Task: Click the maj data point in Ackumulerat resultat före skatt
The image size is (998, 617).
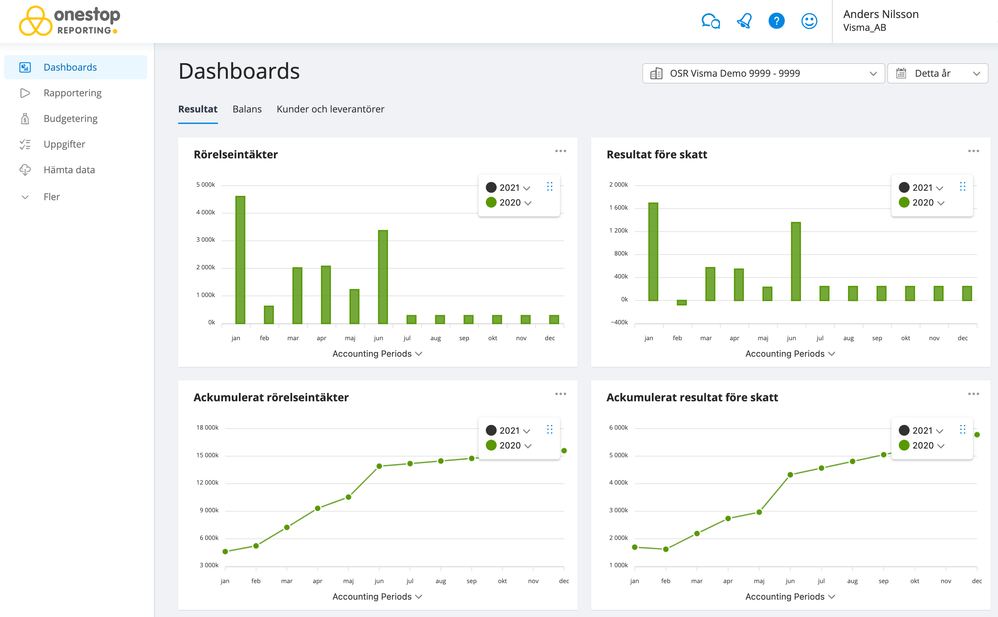Action: [759, 512]
